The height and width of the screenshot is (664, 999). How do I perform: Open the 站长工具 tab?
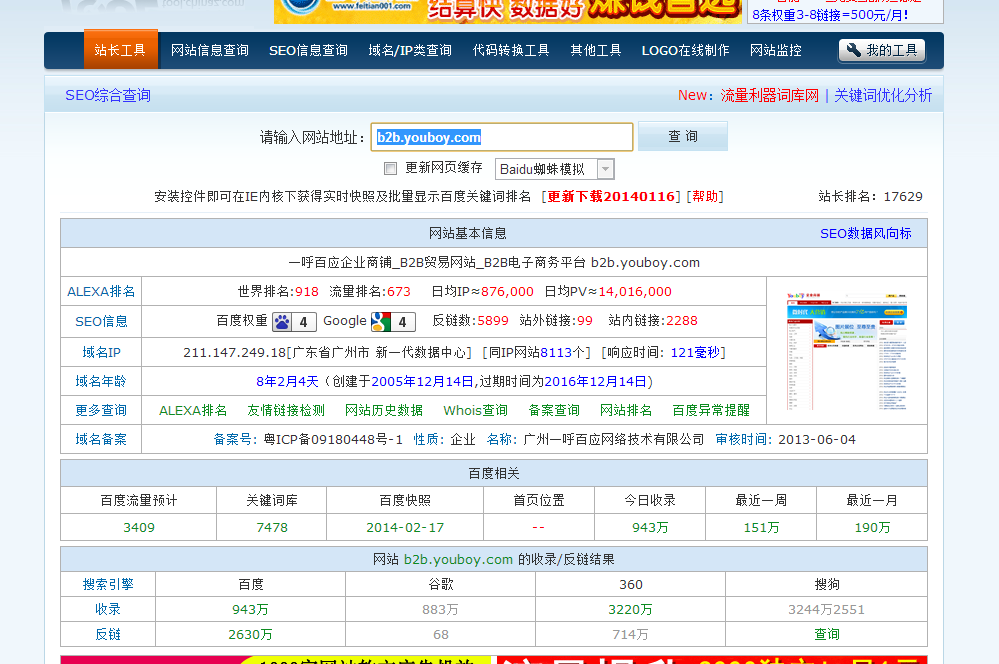click(x=120, y=50)
